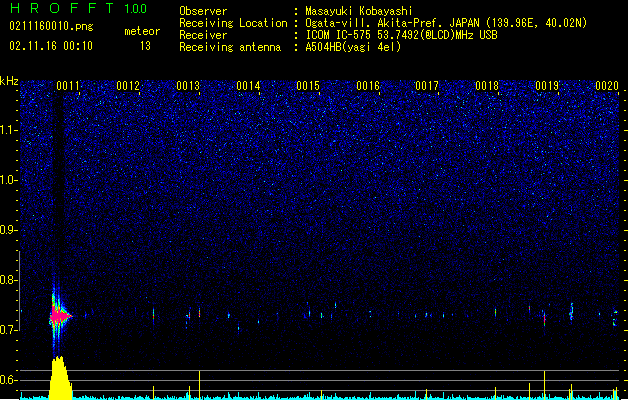The width and height of the screenshot is (629, 400).
Task: Click the bright pink meteor echo burst
Action: pos(60,317)
